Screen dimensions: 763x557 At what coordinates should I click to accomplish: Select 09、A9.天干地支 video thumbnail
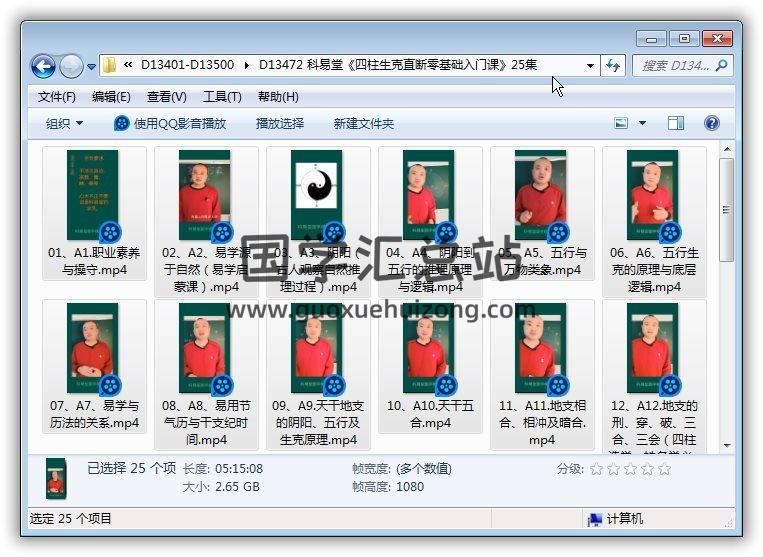[x=316, y=348]
